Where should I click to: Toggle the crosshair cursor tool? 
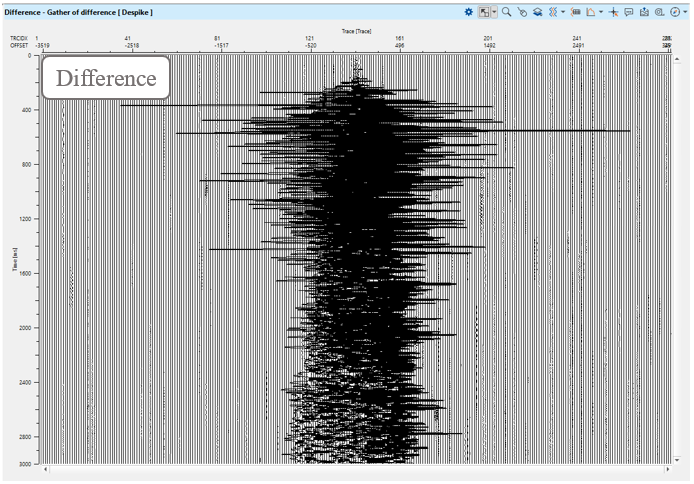(613, 12)
